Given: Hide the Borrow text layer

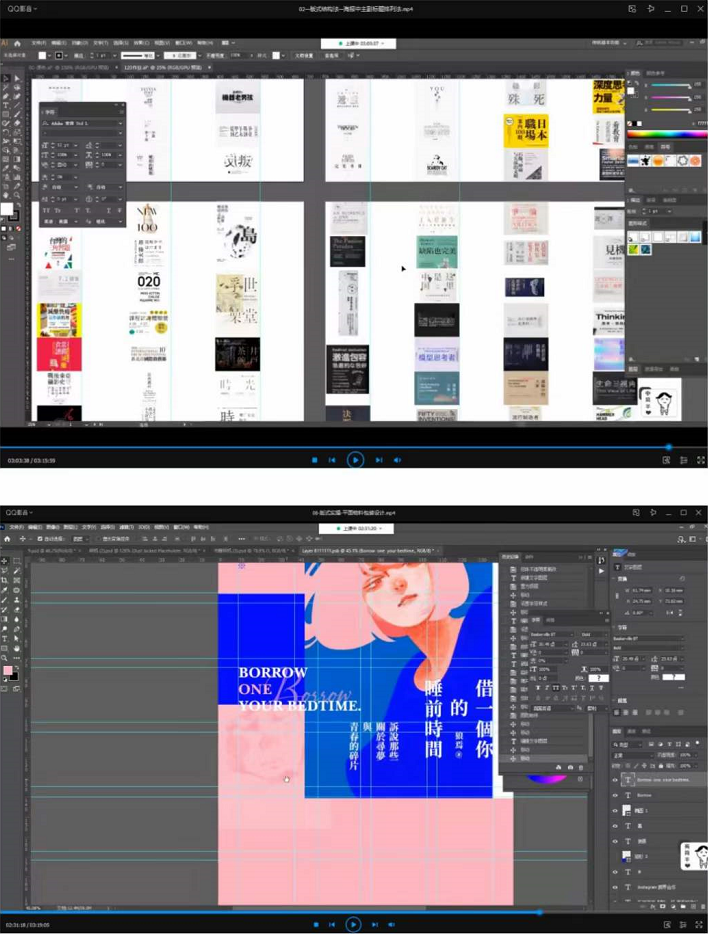Looking at the screenshot, I should [x=615, y=795].
